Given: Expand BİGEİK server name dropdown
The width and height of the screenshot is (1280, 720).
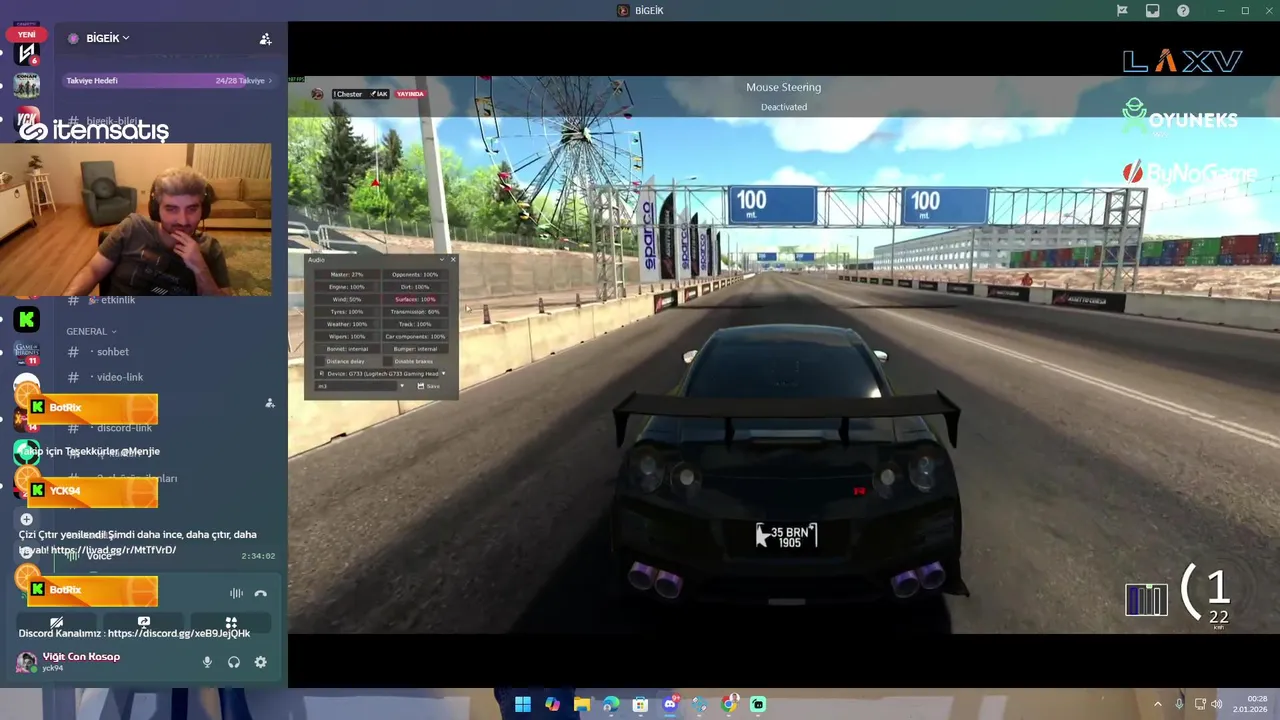Looking at the screenshot, I should click(126, 38).
